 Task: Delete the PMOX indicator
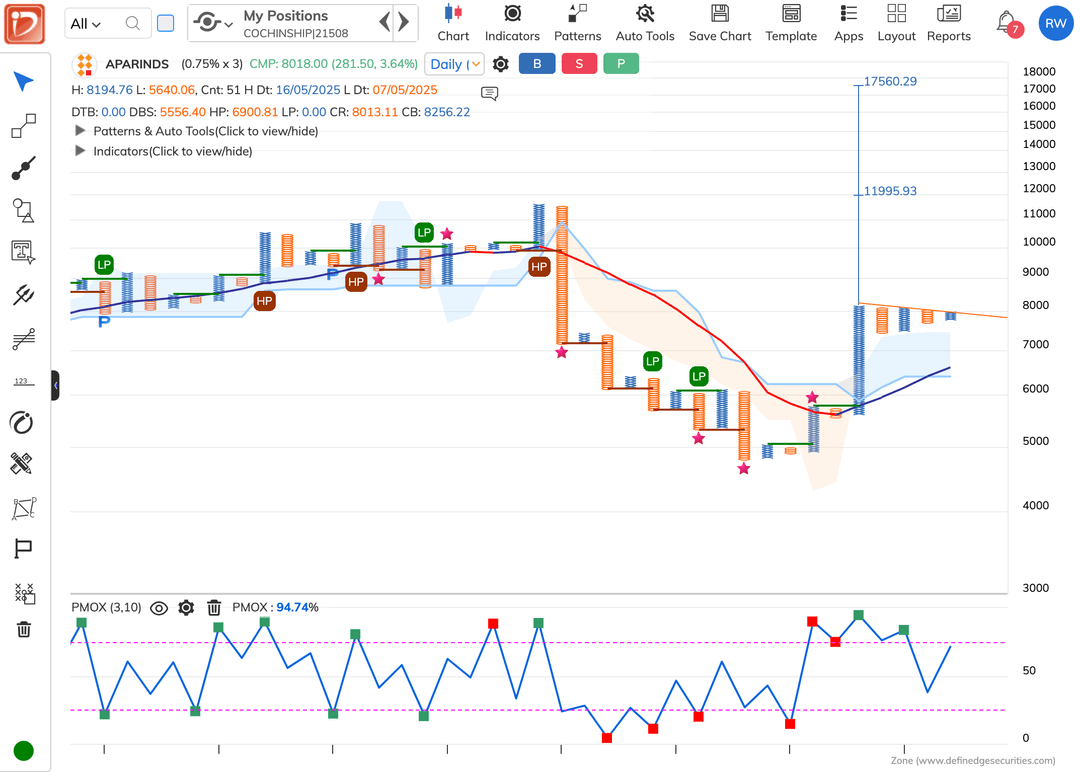[x=214, y=607]
